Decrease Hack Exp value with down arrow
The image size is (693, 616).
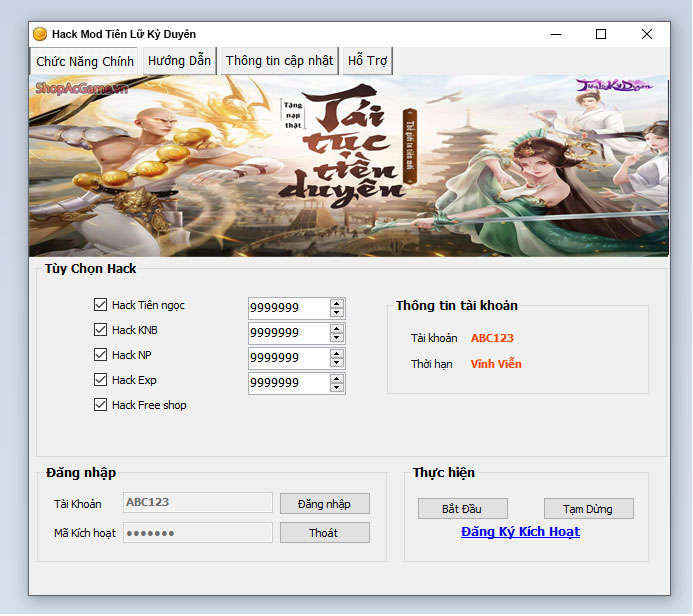click(x=337, y=388)
